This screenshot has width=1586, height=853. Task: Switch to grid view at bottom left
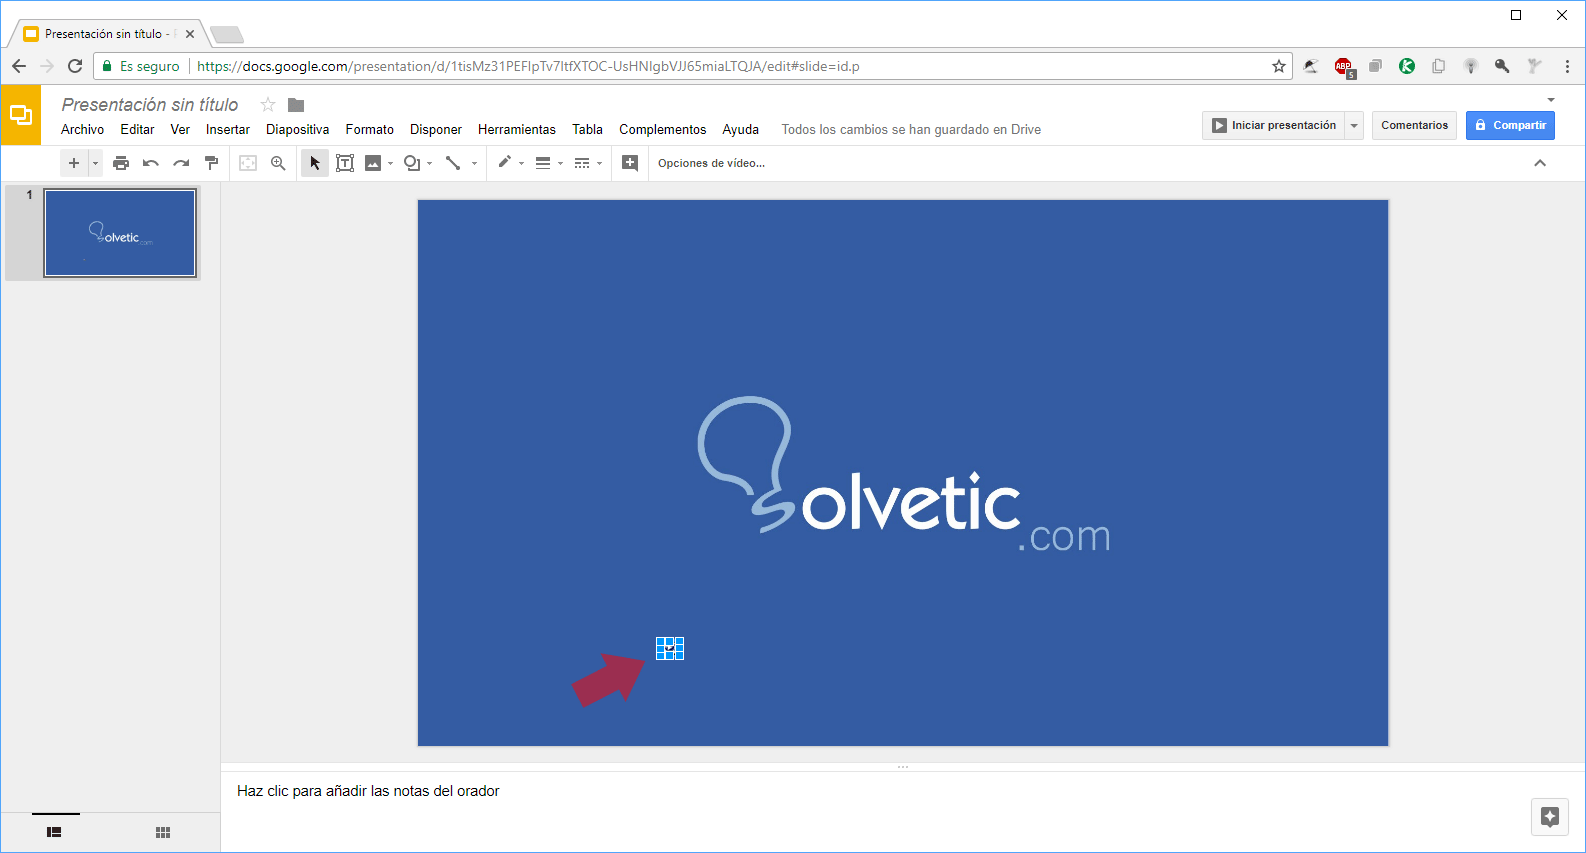click(163, 832)
